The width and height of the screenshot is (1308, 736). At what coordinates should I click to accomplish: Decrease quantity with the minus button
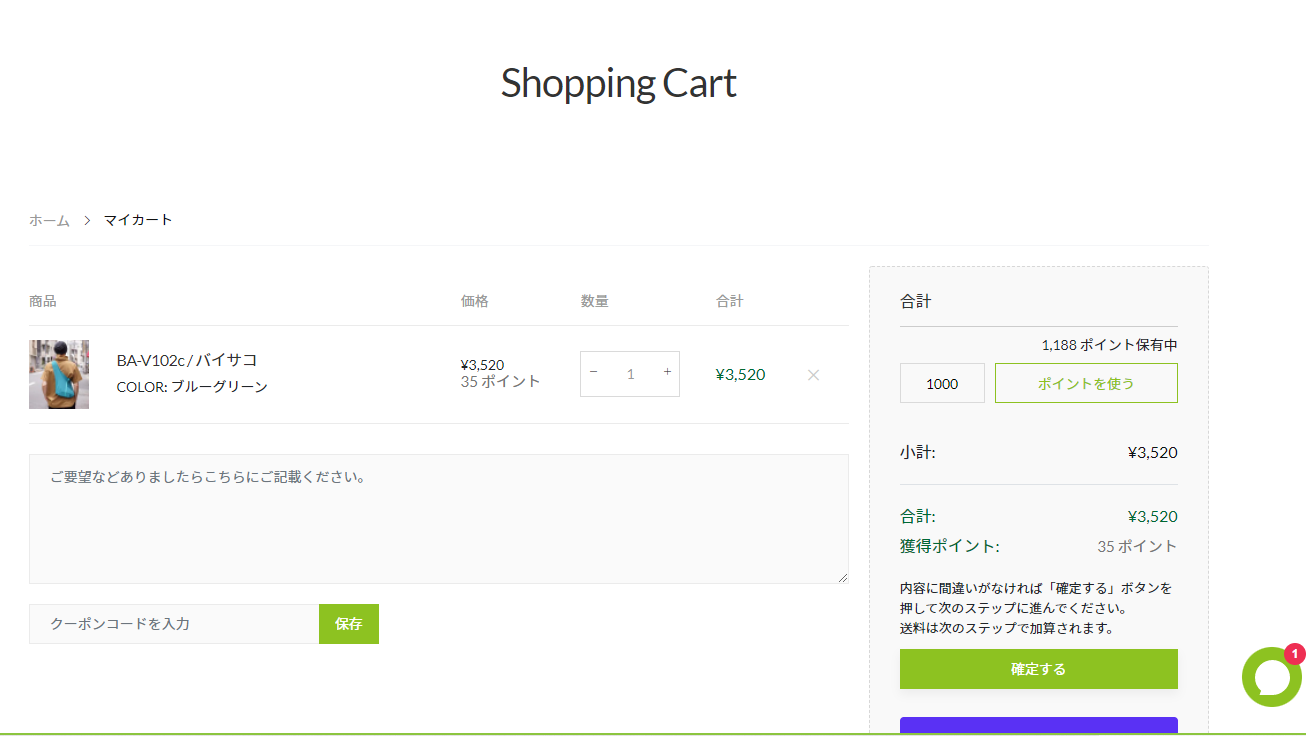pyautogui.click(x=594, y=373)
